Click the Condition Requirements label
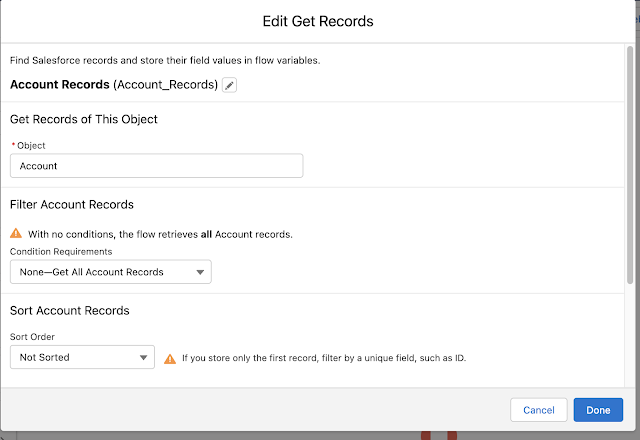 [x=61, y=251]
